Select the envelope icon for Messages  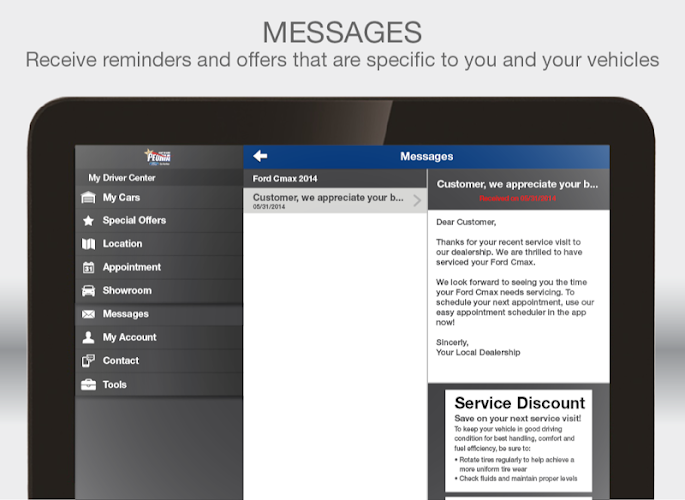tap(88, 314)
